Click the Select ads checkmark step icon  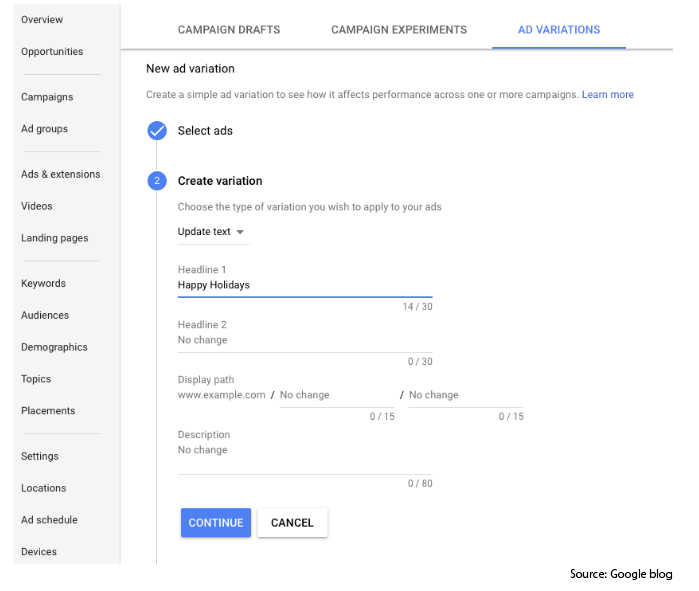click(157, 131)
